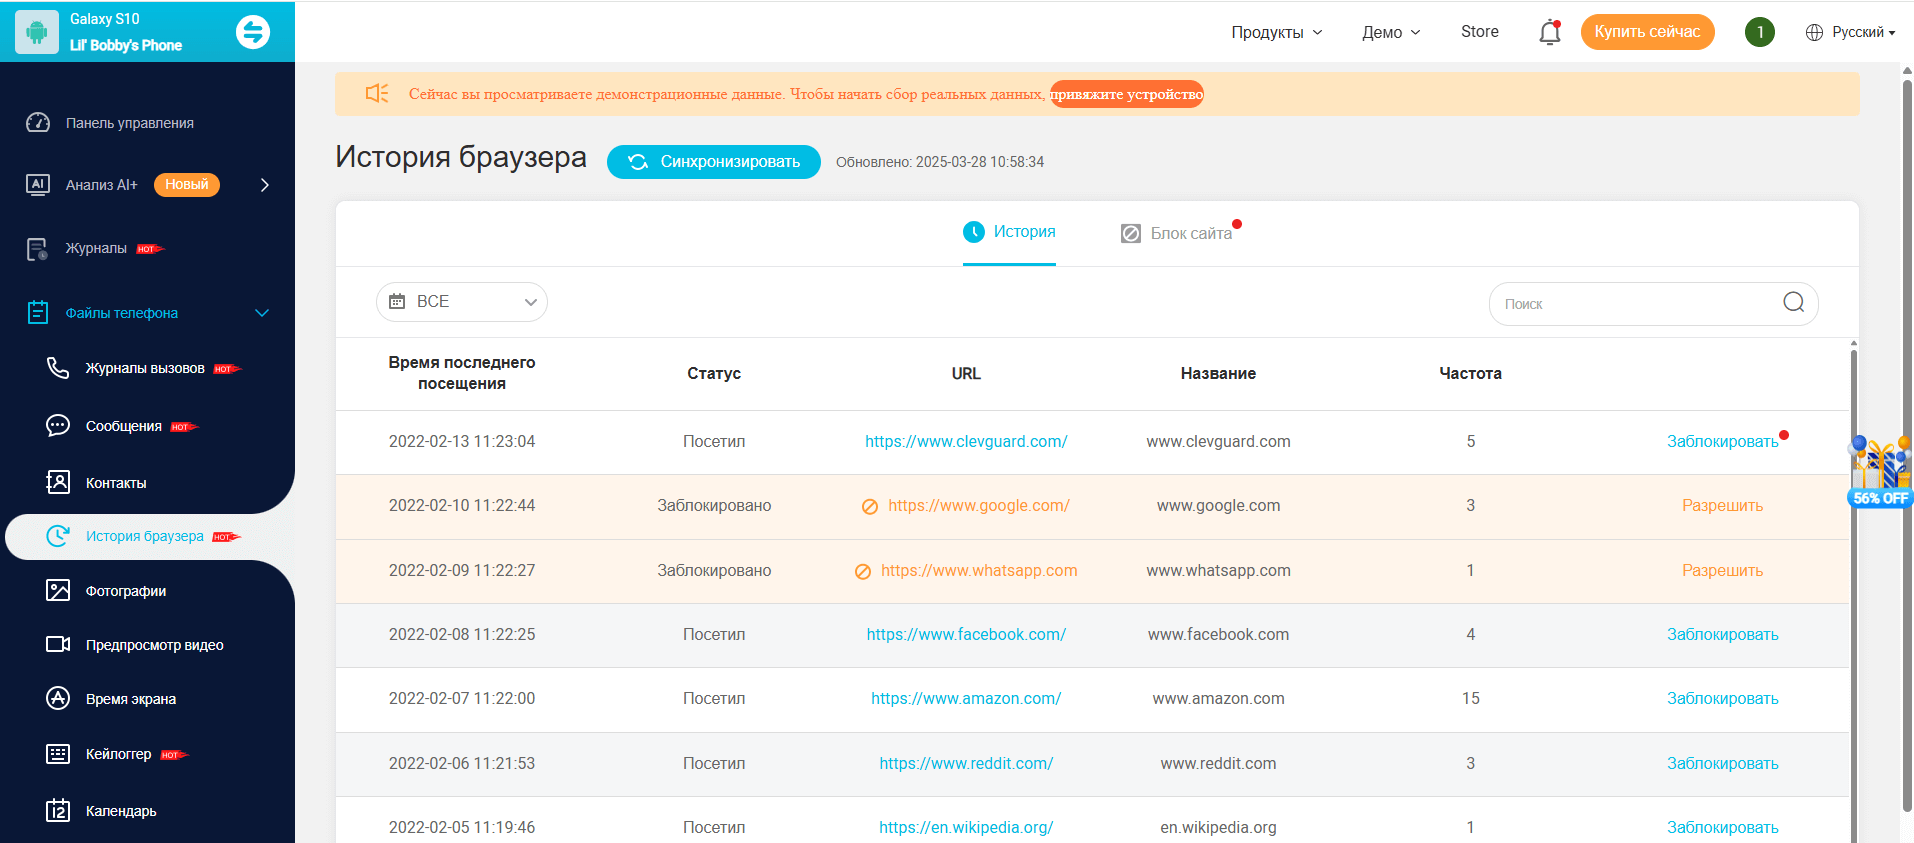This screenshot has width=1914, height=843.
Task: Open the Кейлоггер keyboard icon
Action: [x=58, y=754]
